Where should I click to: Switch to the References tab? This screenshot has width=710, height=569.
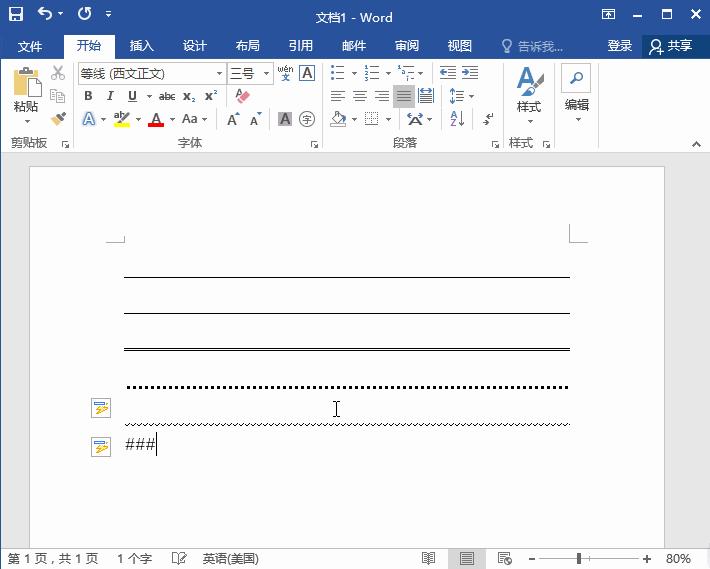301,46
